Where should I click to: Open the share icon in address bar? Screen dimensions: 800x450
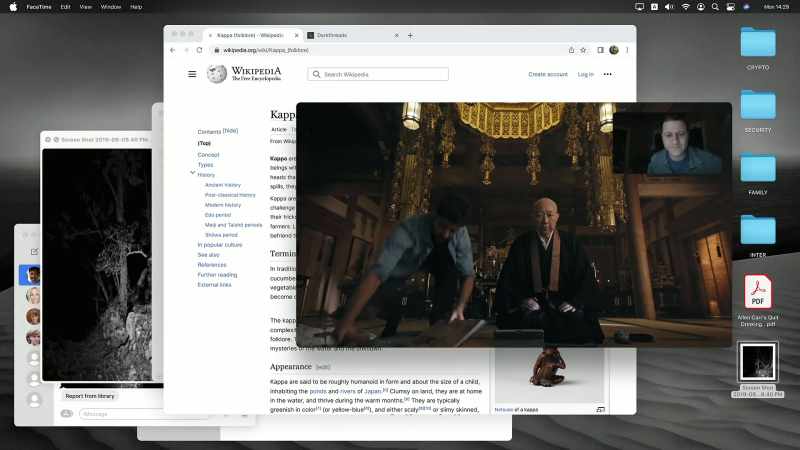(x=571, y=50)
